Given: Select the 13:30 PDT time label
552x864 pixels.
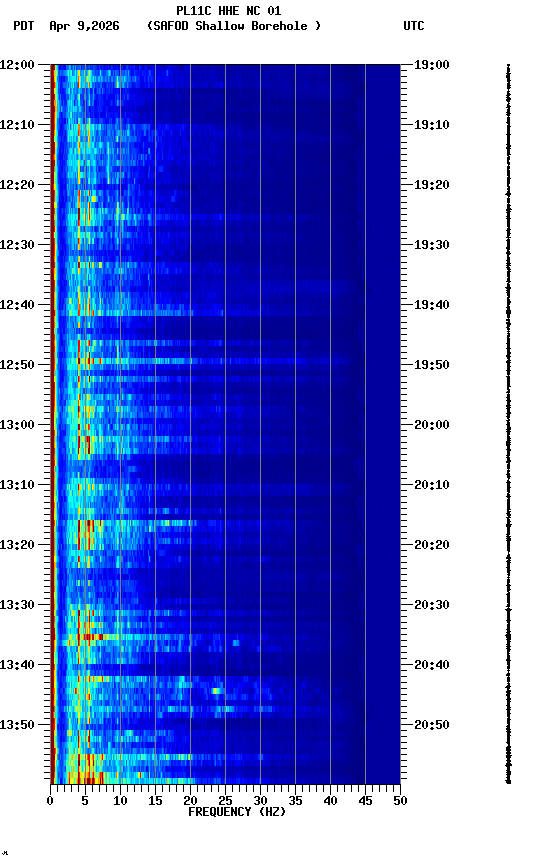Looking at the screenshot, I should 17,606.
